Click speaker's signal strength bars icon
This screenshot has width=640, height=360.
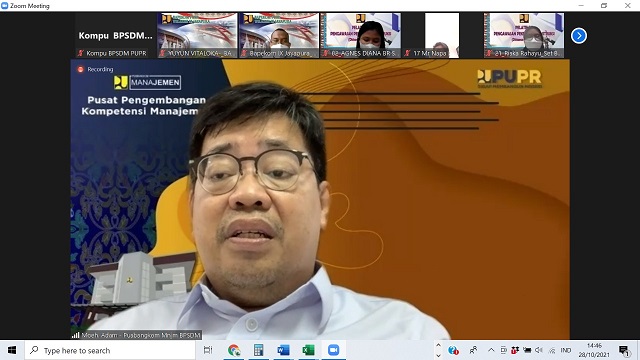pyautogui.click(x=76, y=335)
